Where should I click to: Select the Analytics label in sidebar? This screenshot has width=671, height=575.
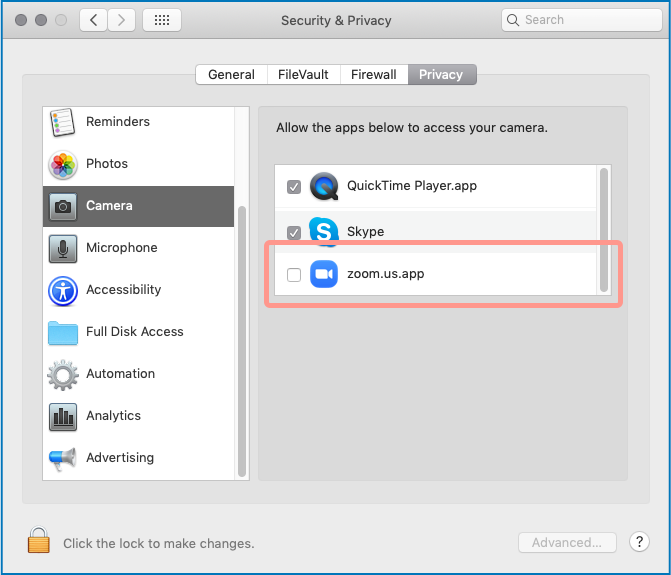tap(113, 416)
